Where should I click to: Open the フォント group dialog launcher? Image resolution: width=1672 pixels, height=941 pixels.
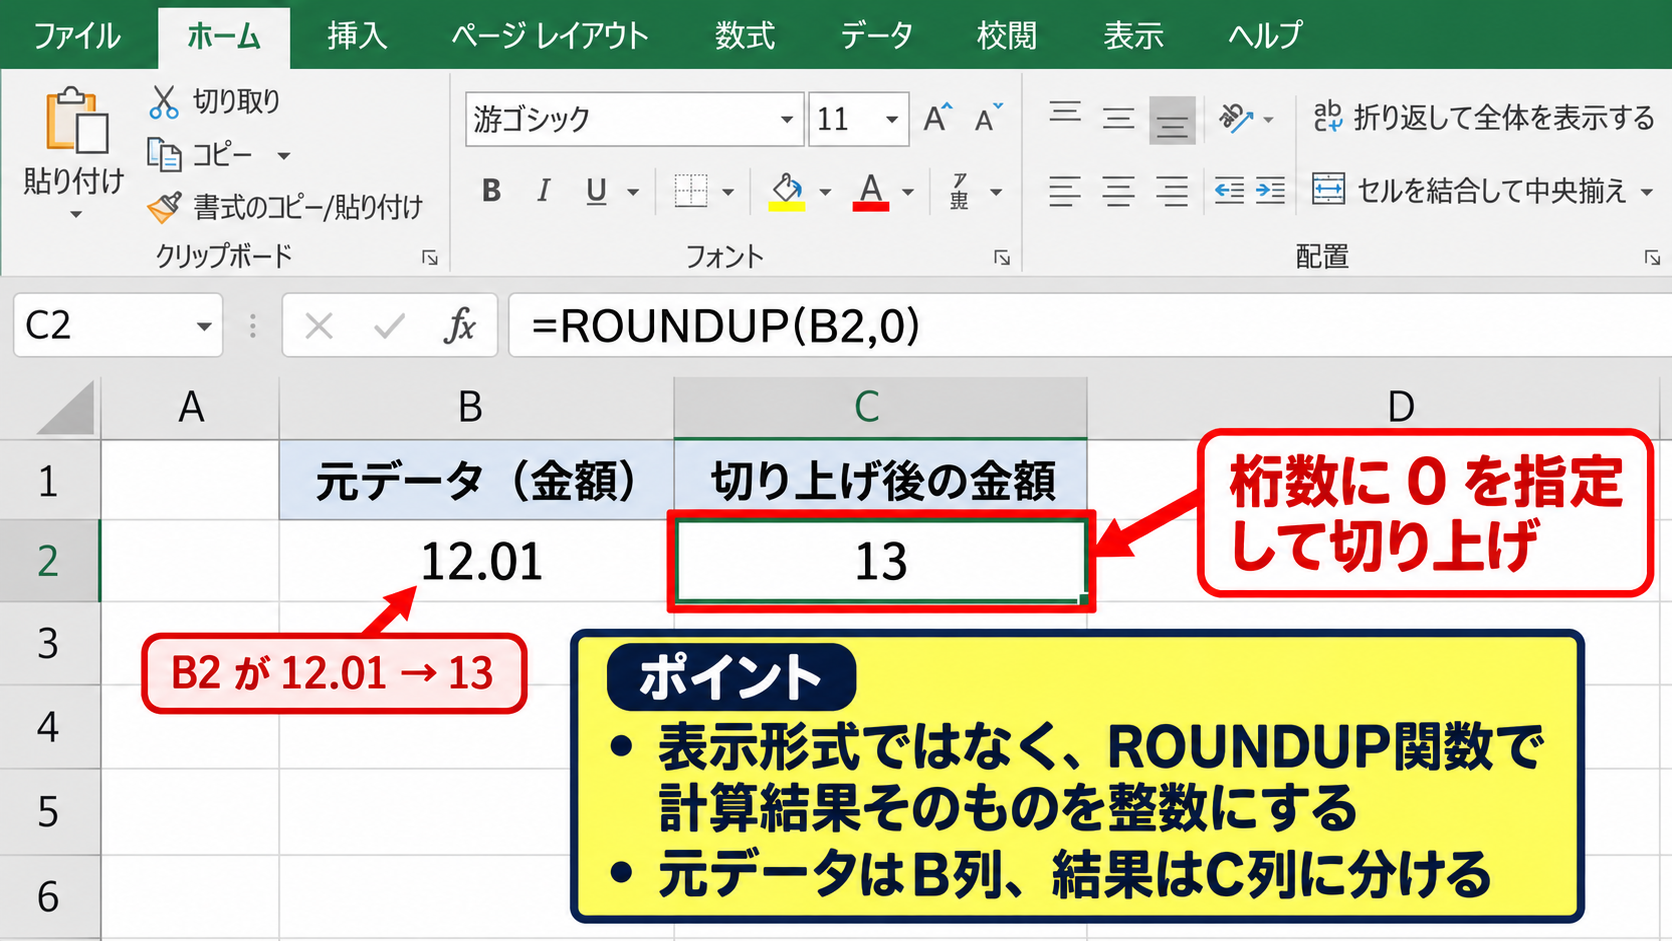click(x=1002, y=258)
